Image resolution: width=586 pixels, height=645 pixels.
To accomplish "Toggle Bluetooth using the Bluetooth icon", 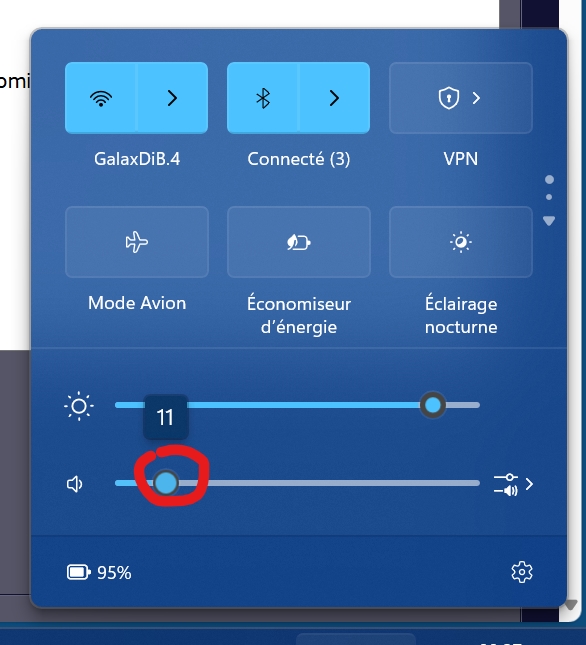I will 262,98.
